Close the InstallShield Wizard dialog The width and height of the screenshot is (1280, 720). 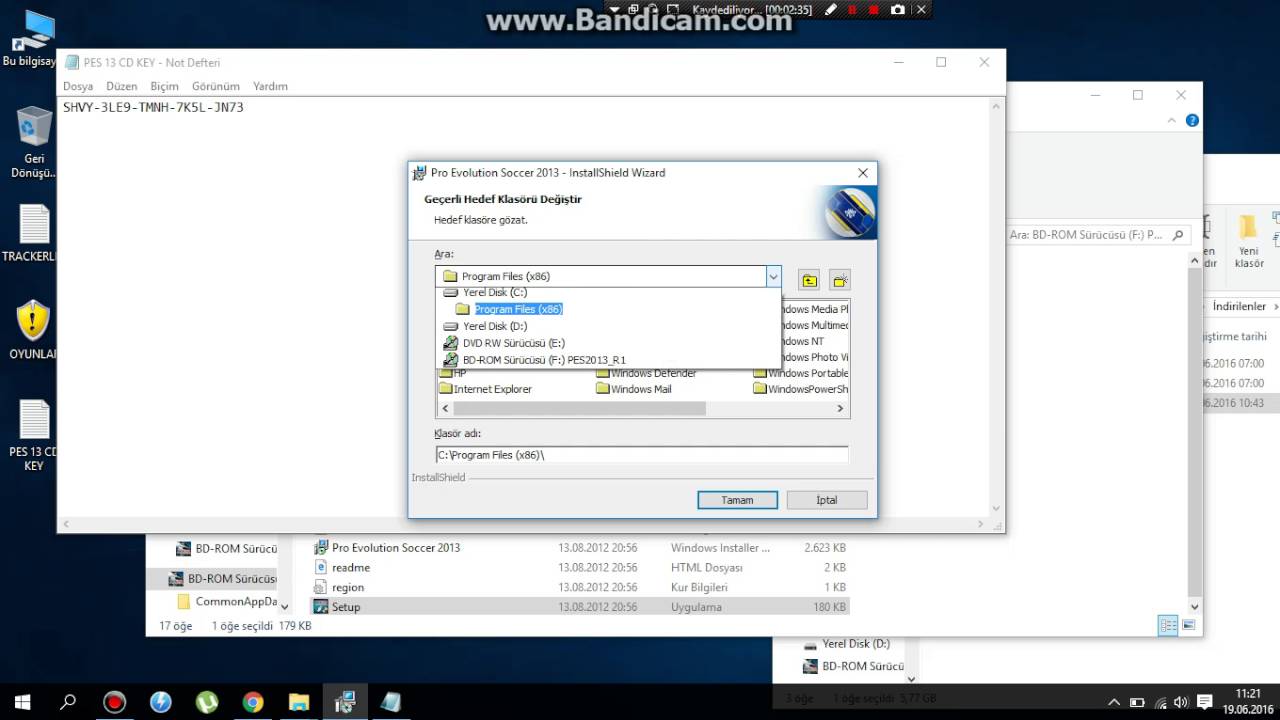pos(863,173)
